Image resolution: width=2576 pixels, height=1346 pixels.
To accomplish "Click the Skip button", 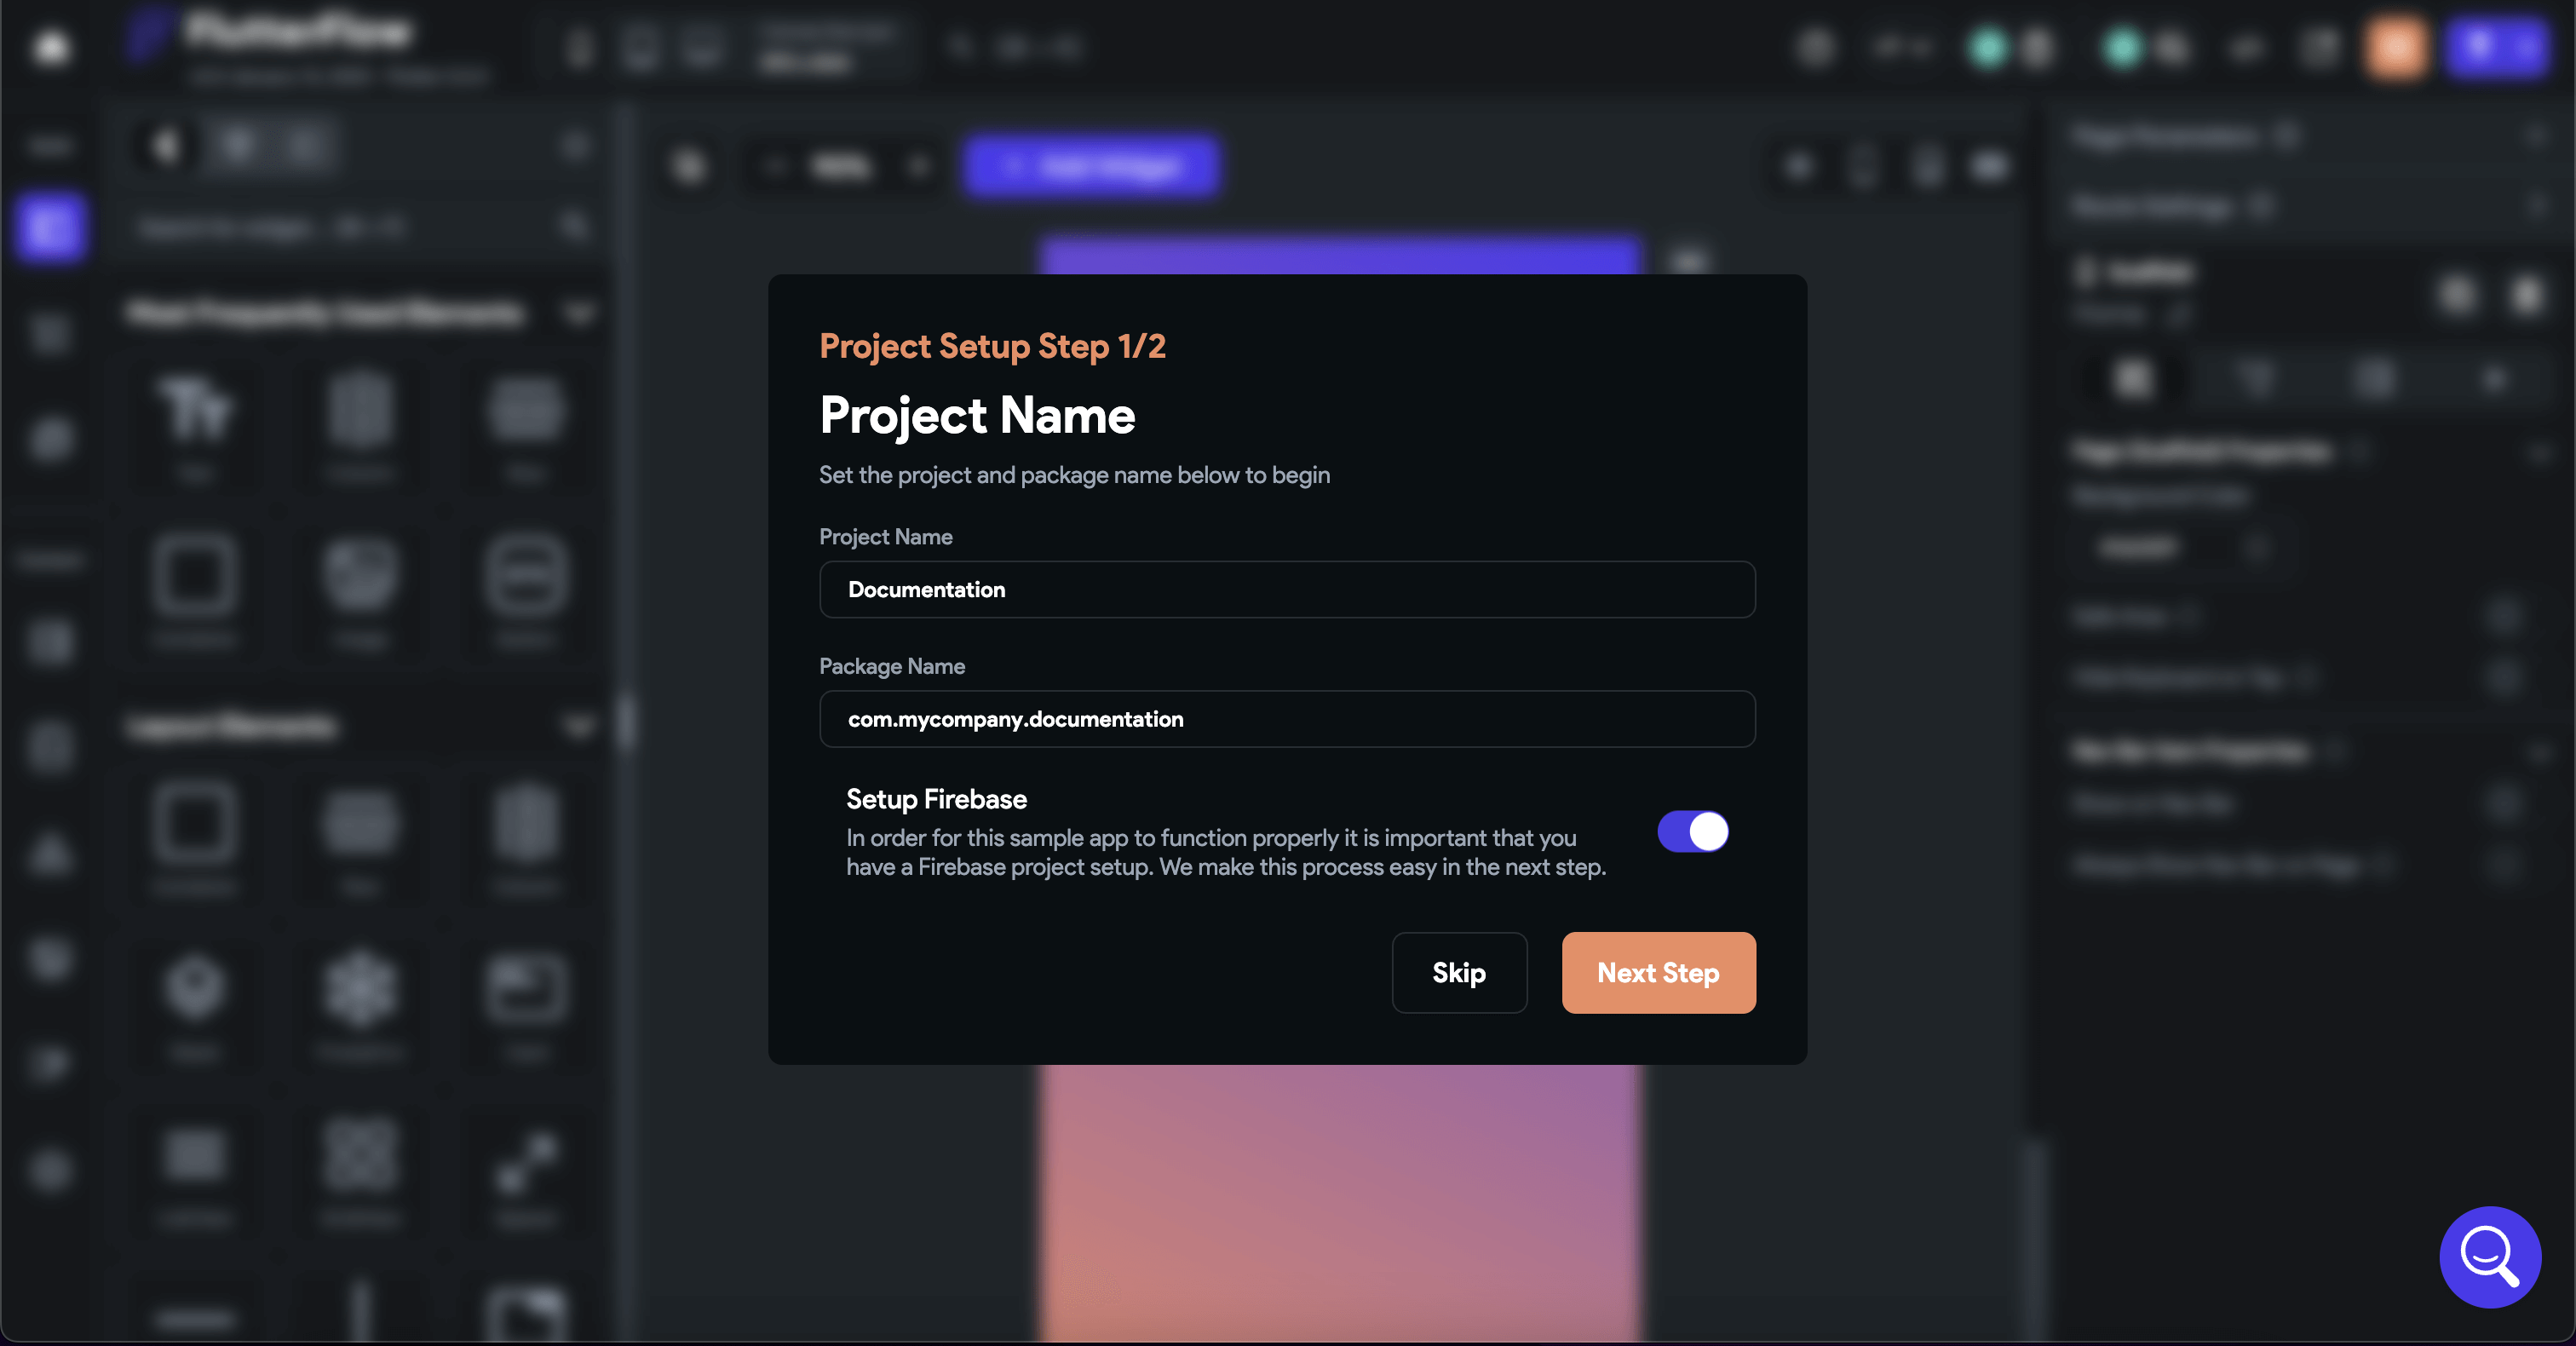I will [1458, 971].
